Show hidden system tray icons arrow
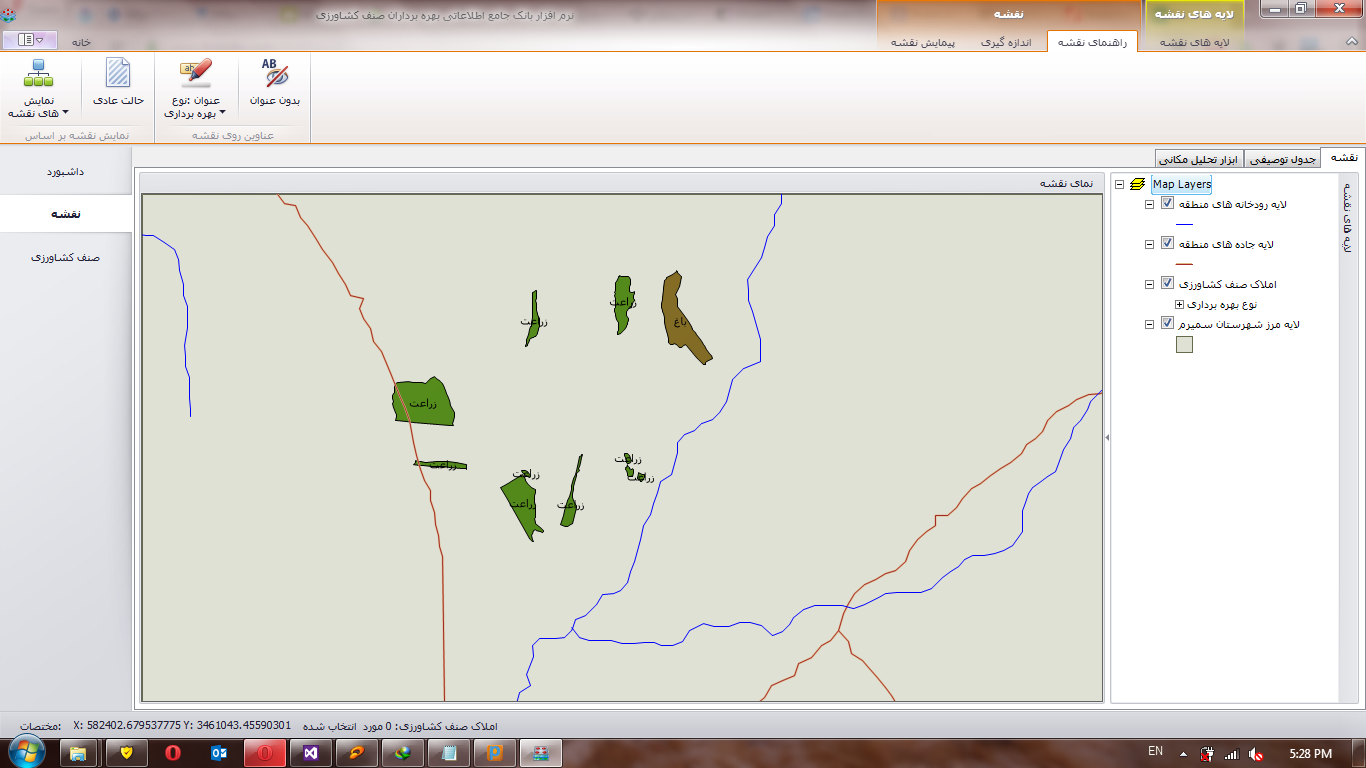 1184,753
